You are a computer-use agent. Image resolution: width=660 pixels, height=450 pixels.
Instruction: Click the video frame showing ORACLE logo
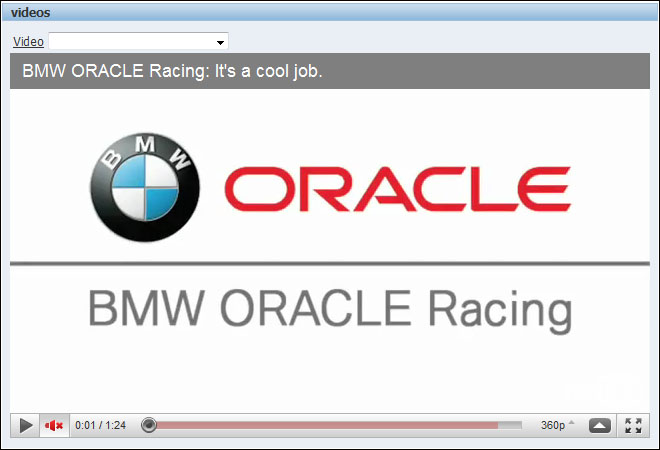pyautogui.click(x=330, y=251)
